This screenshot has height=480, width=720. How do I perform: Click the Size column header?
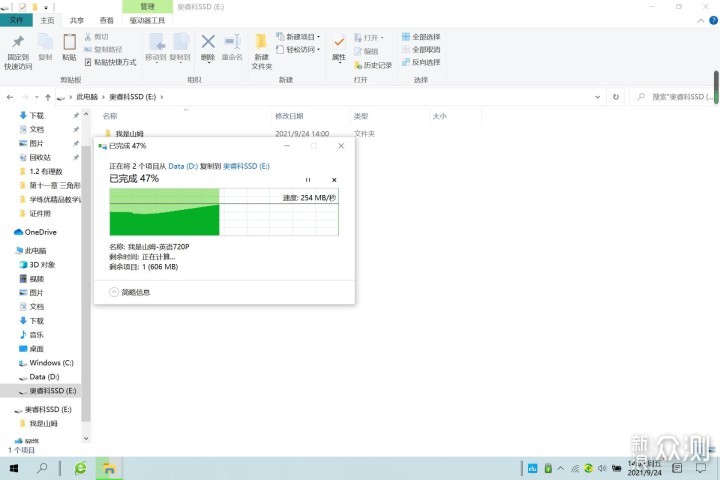pos(439,116)
